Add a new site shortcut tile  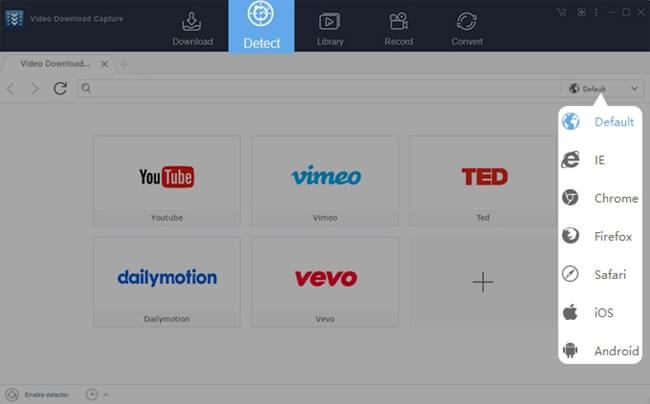[x=483, y=282]
